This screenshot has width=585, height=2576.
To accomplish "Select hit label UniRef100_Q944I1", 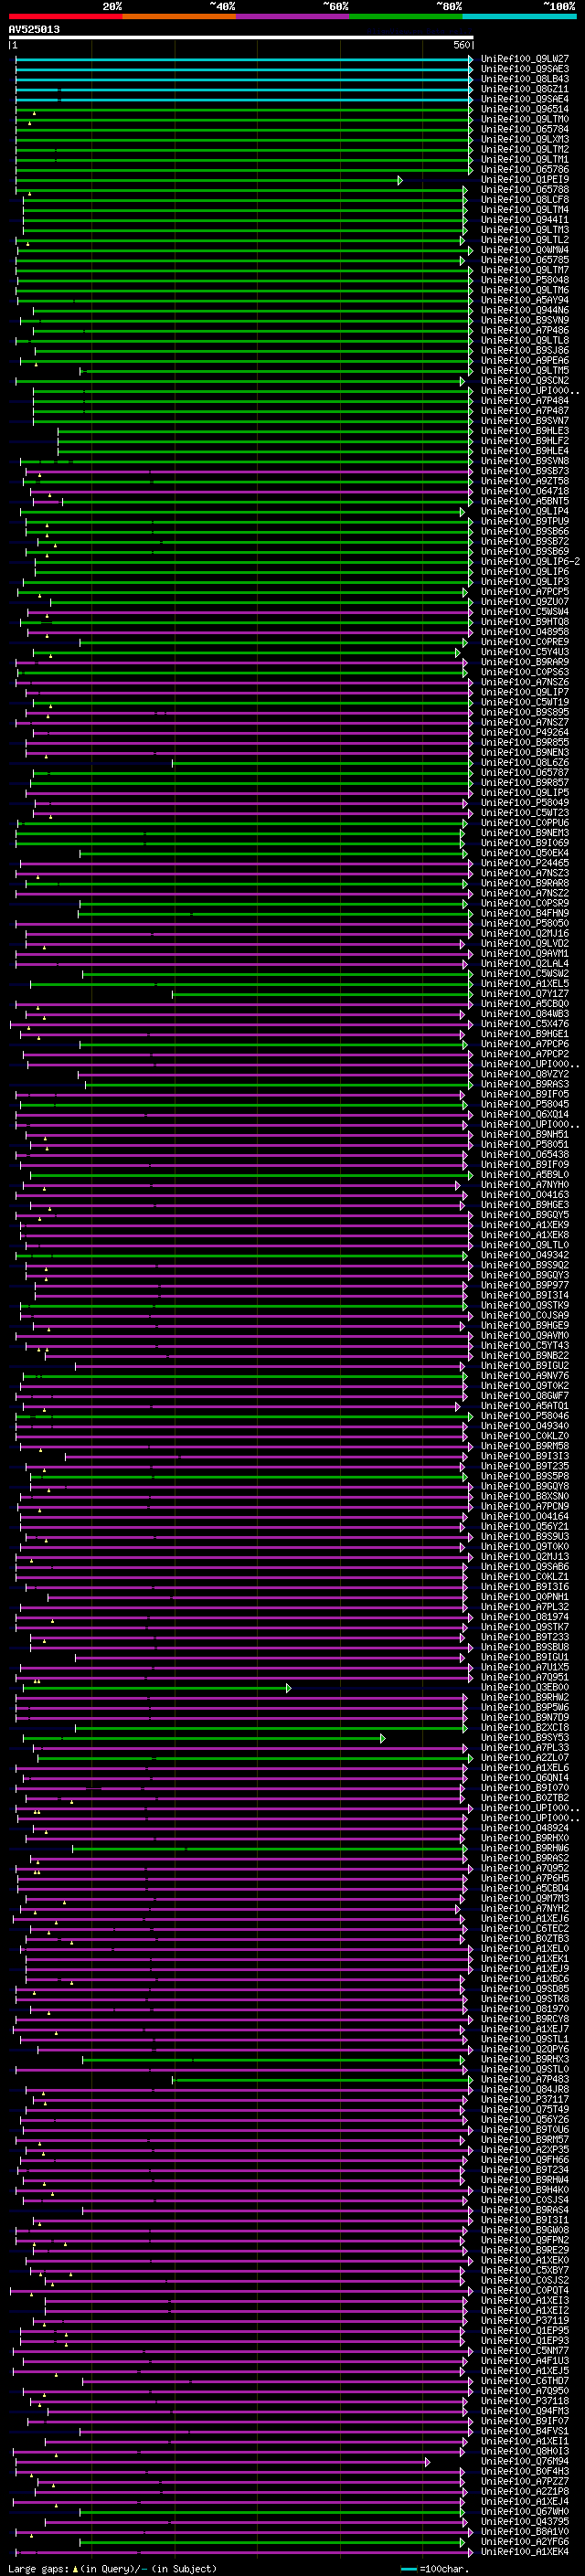I will pos(525,221).
